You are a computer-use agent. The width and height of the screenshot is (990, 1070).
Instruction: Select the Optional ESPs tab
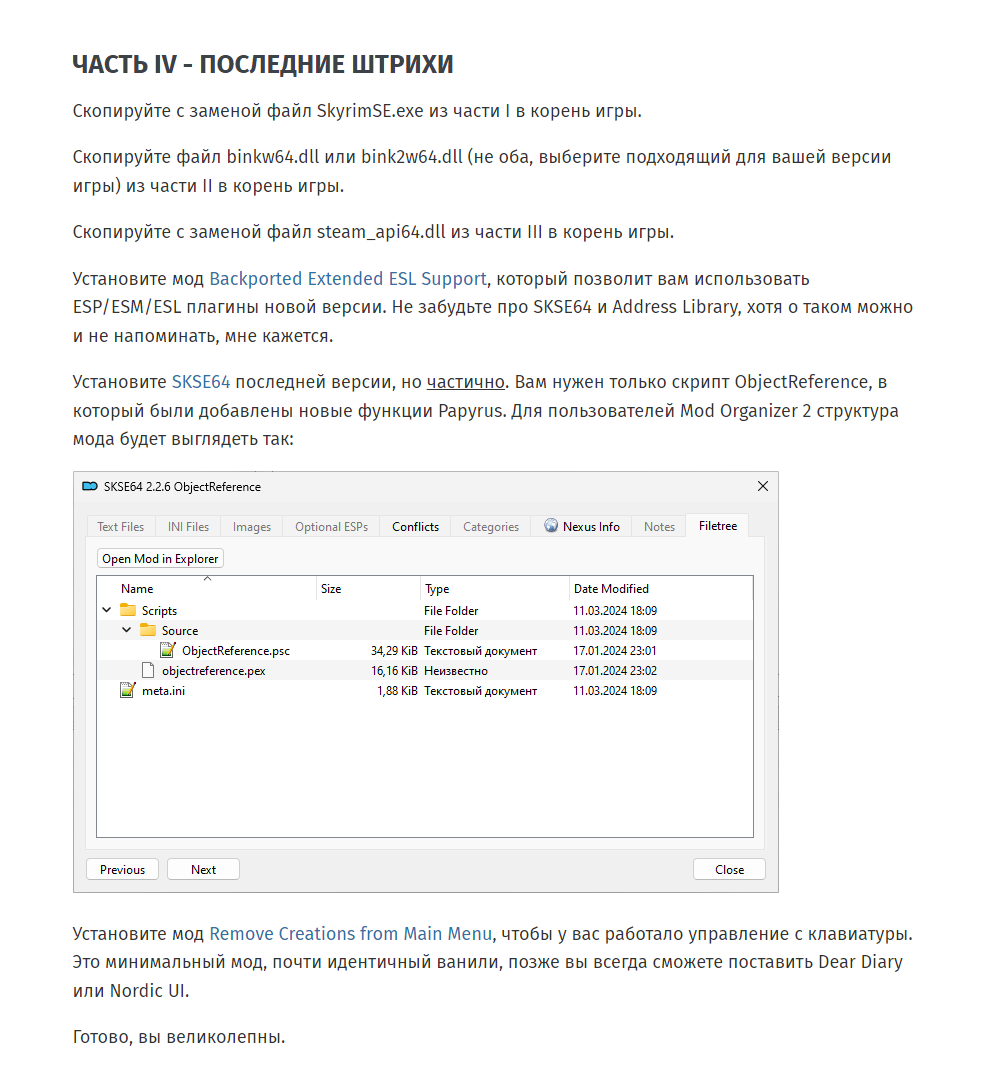[332, 527]
